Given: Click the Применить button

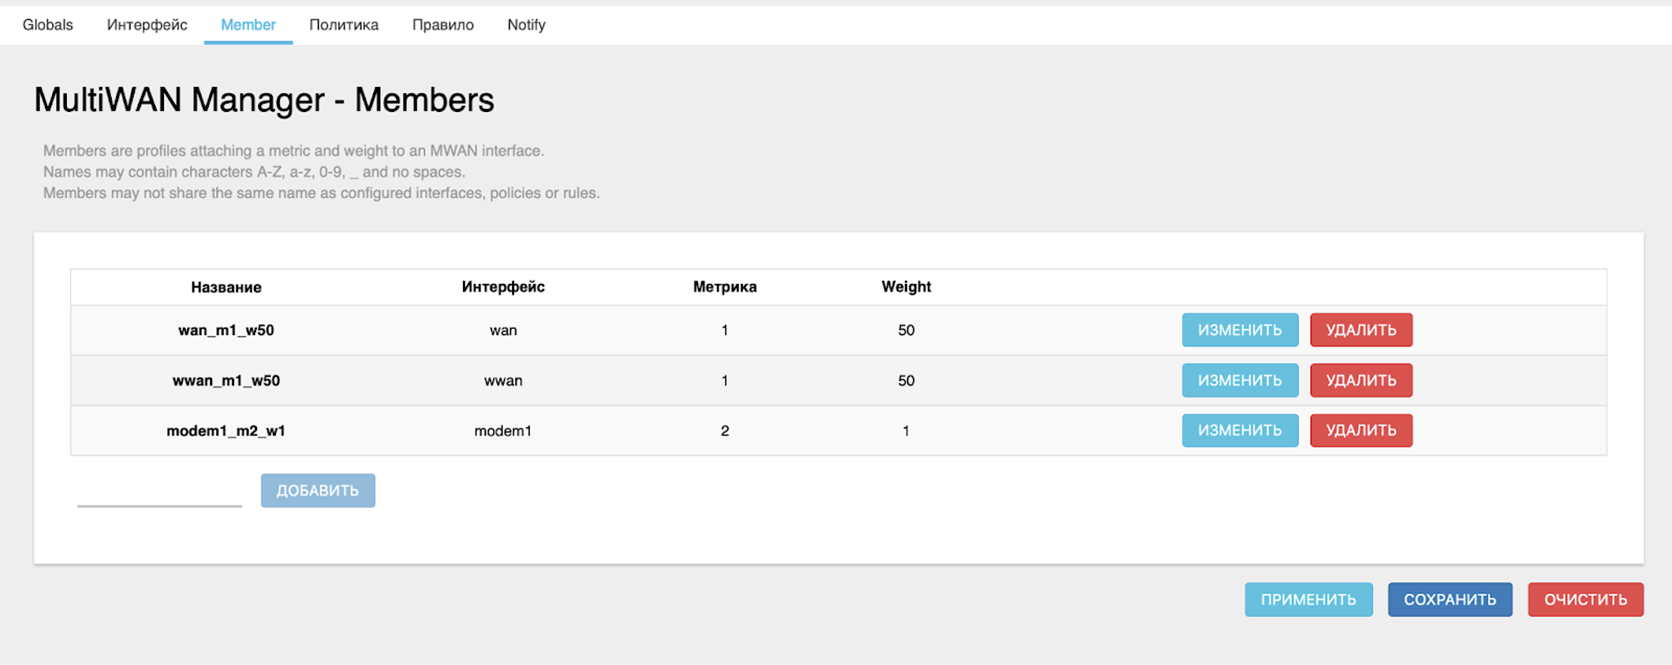Looking at the screenshot, I should [1308, 600].
